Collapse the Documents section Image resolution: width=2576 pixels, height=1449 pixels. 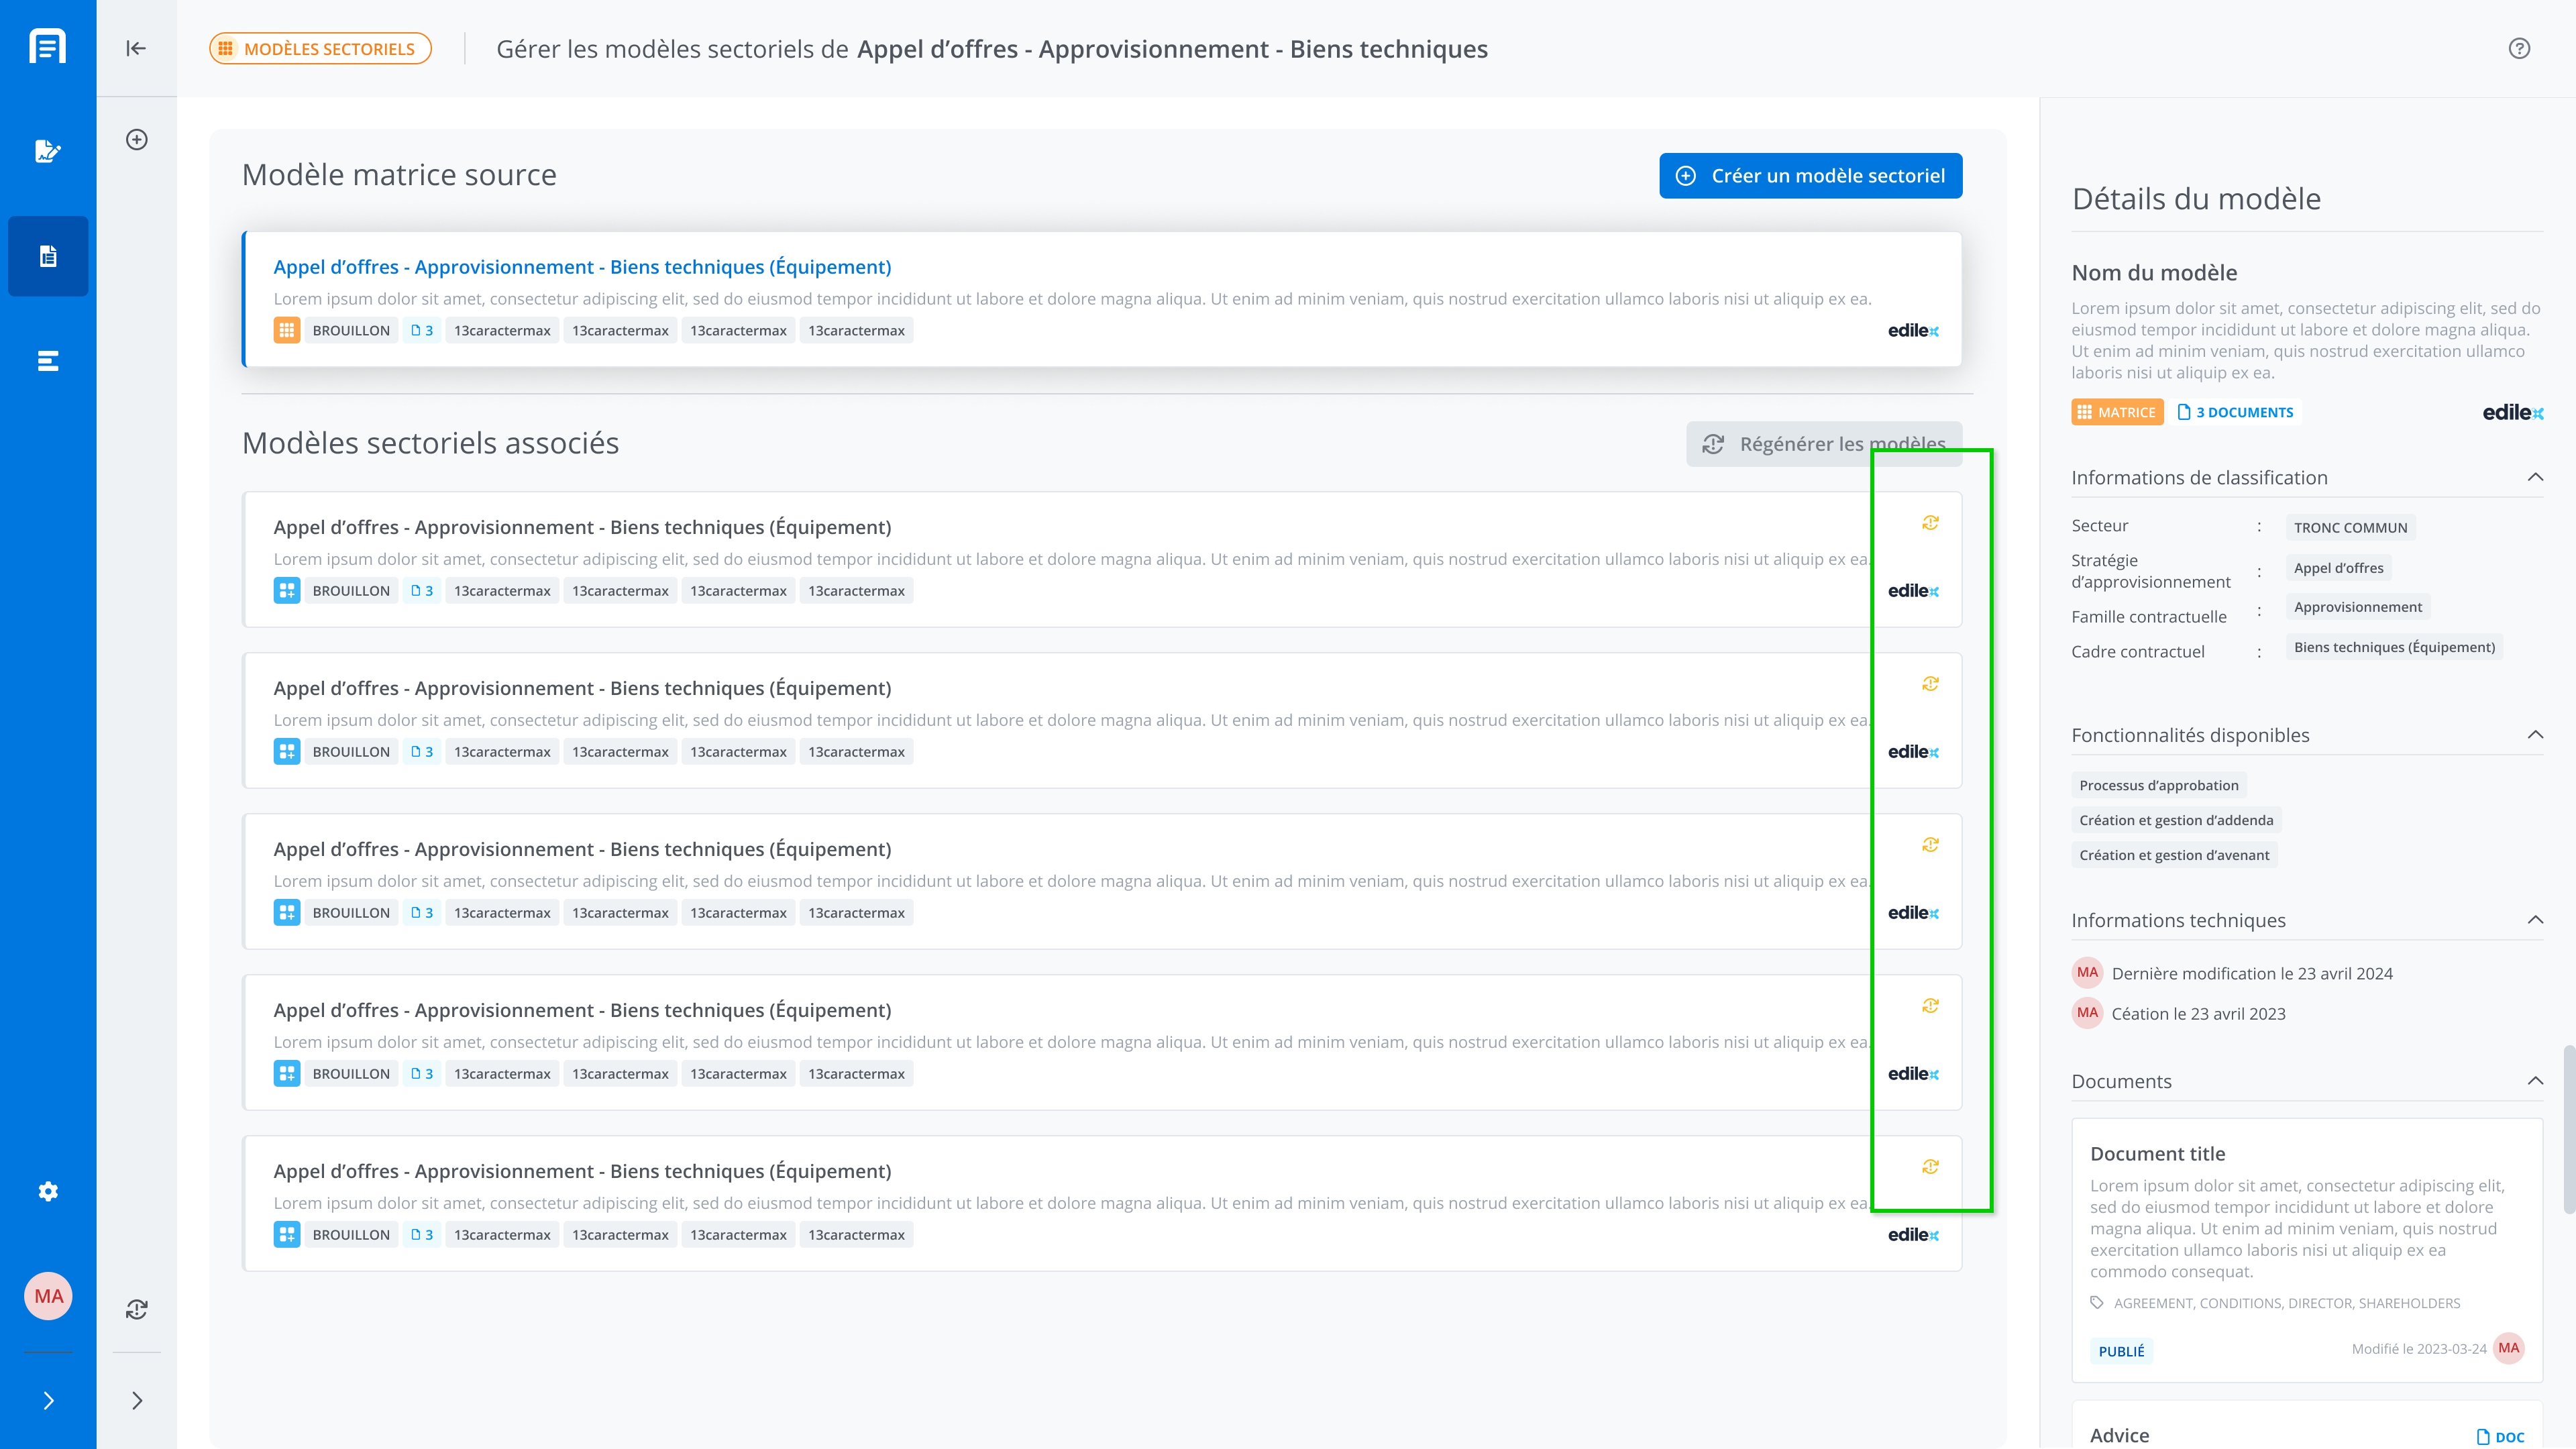(2535, 1081)
